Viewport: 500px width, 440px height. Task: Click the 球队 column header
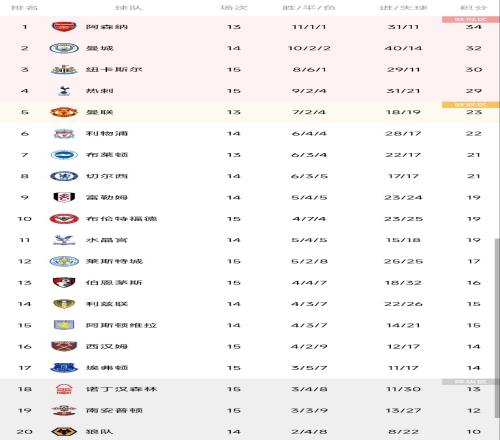click(129, 7)
